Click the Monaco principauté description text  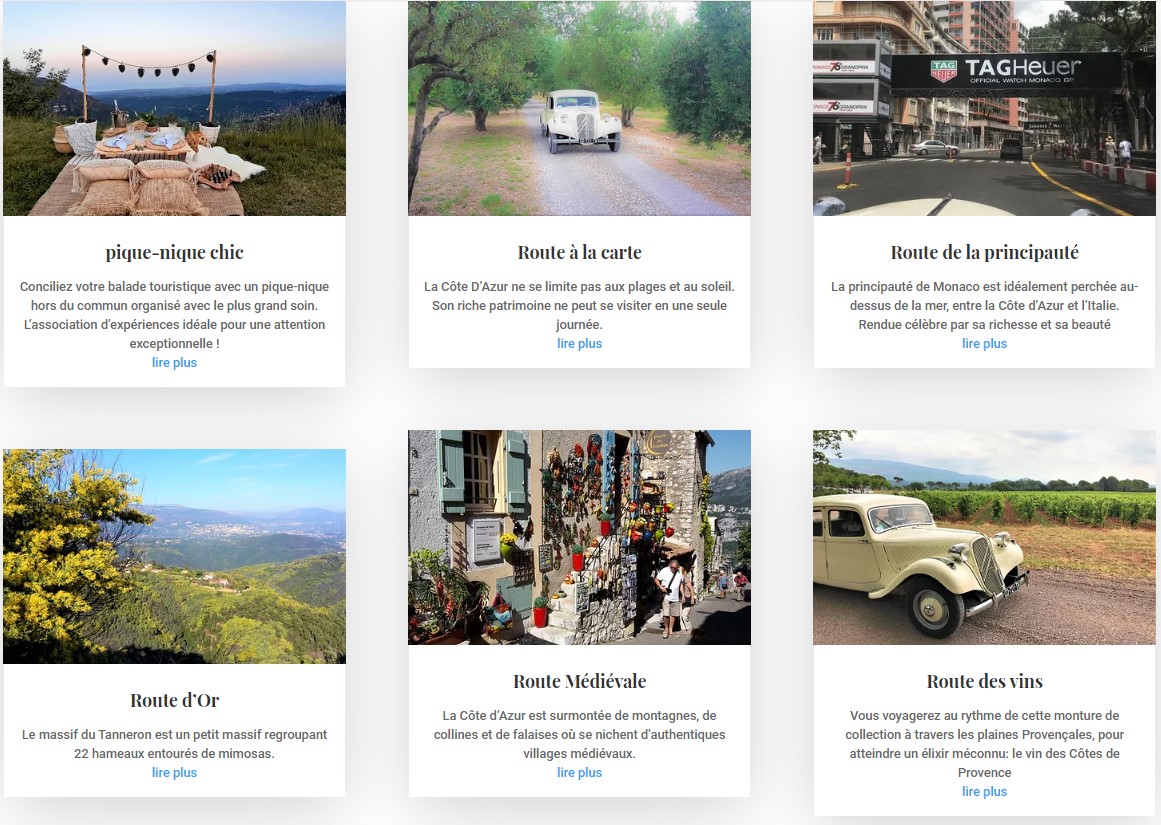(x=985, y=305)
